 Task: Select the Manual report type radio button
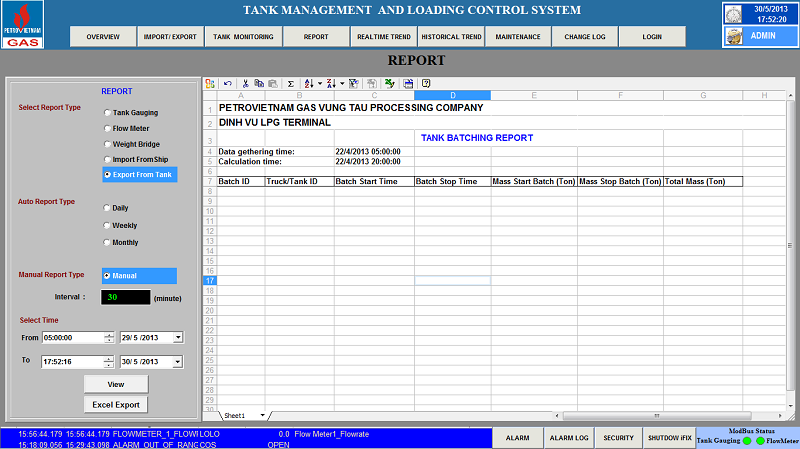(x=107, y=276)
